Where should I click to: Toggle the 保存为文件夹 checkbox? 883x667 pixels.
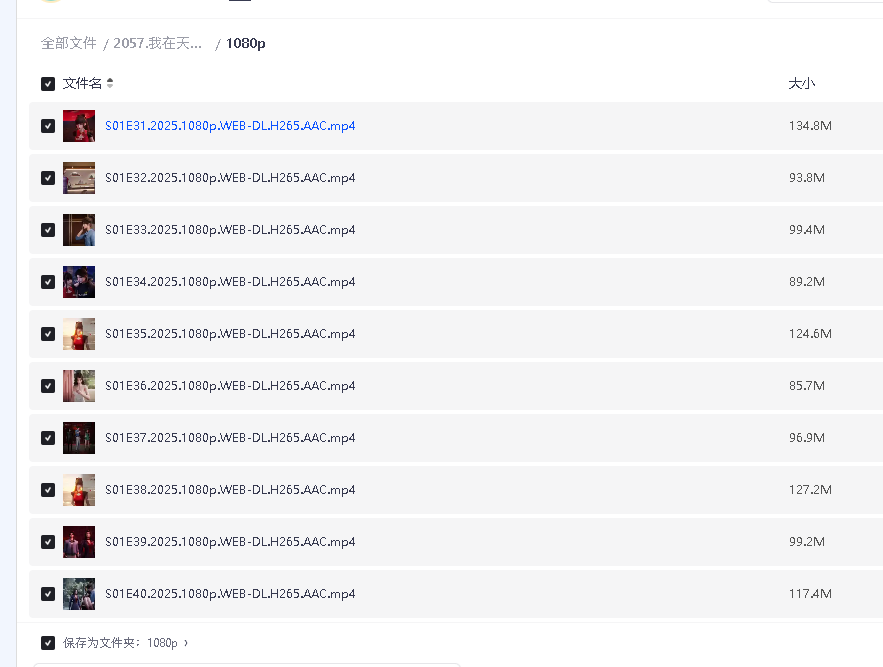pos(48,643)
